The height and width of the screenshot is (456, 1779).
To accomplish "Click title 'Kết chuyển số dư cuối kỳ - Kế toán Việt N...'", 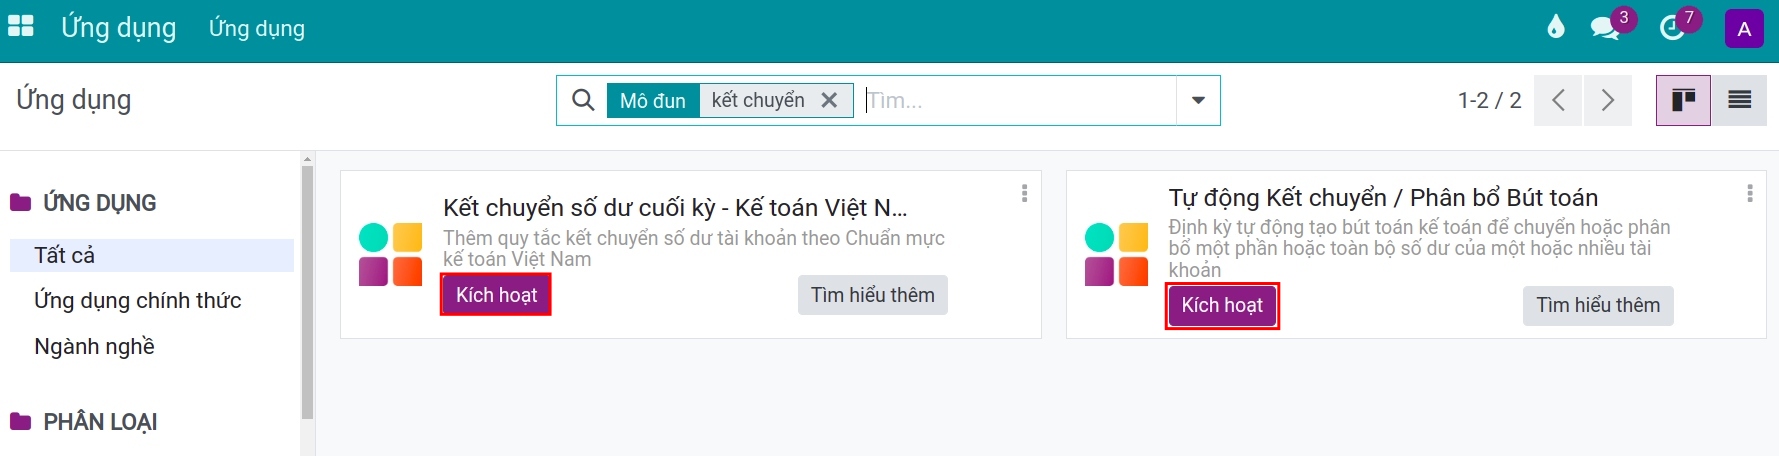I will [675, 208].
